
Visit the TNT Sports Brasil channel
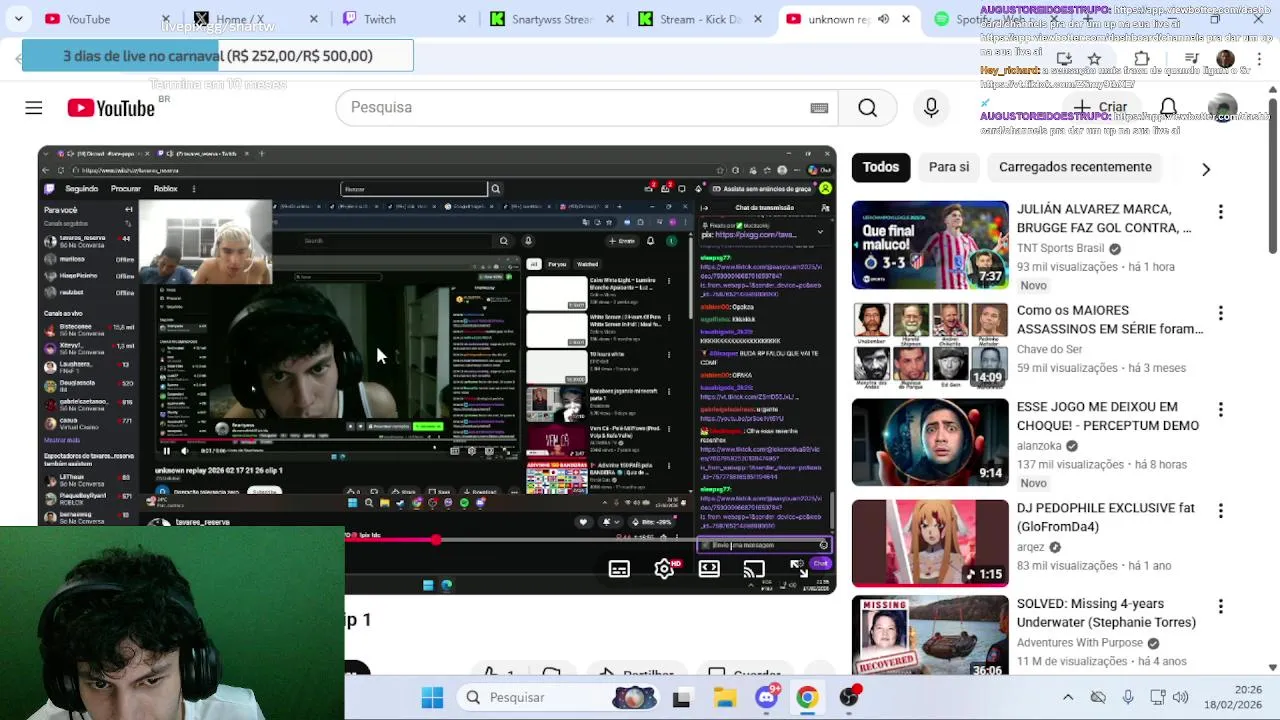pos(1061,248)
